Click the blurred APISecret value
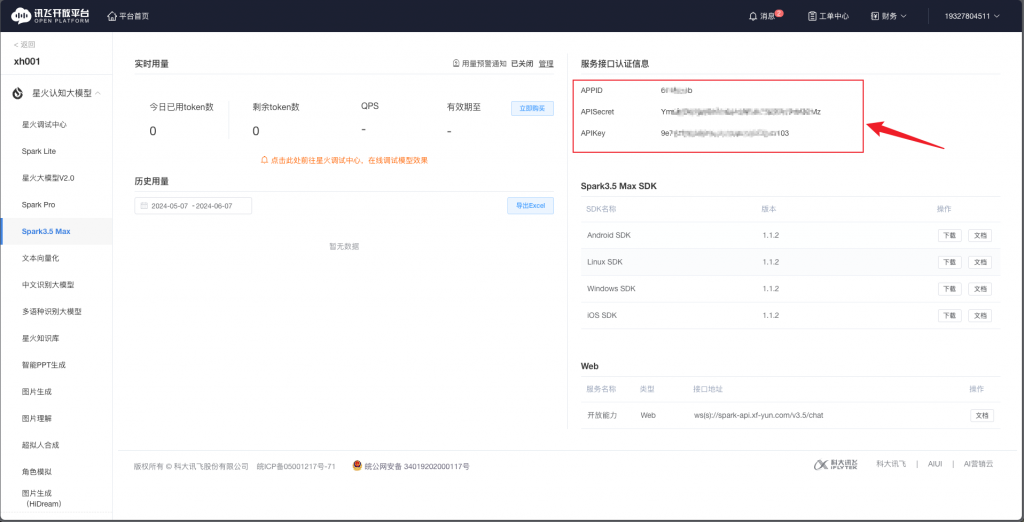 [x=741, y=112]
